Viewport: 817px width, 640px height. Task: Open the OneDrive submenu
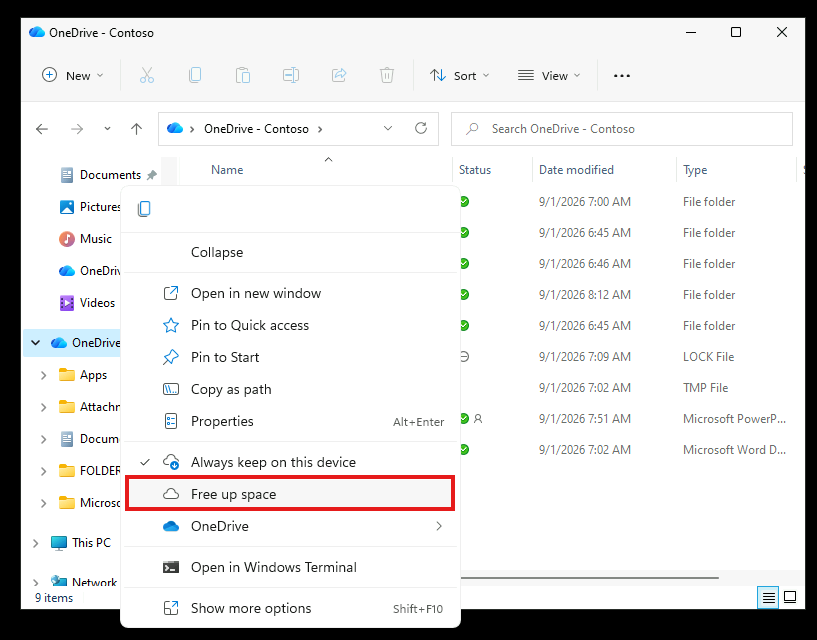click(290, 526)
